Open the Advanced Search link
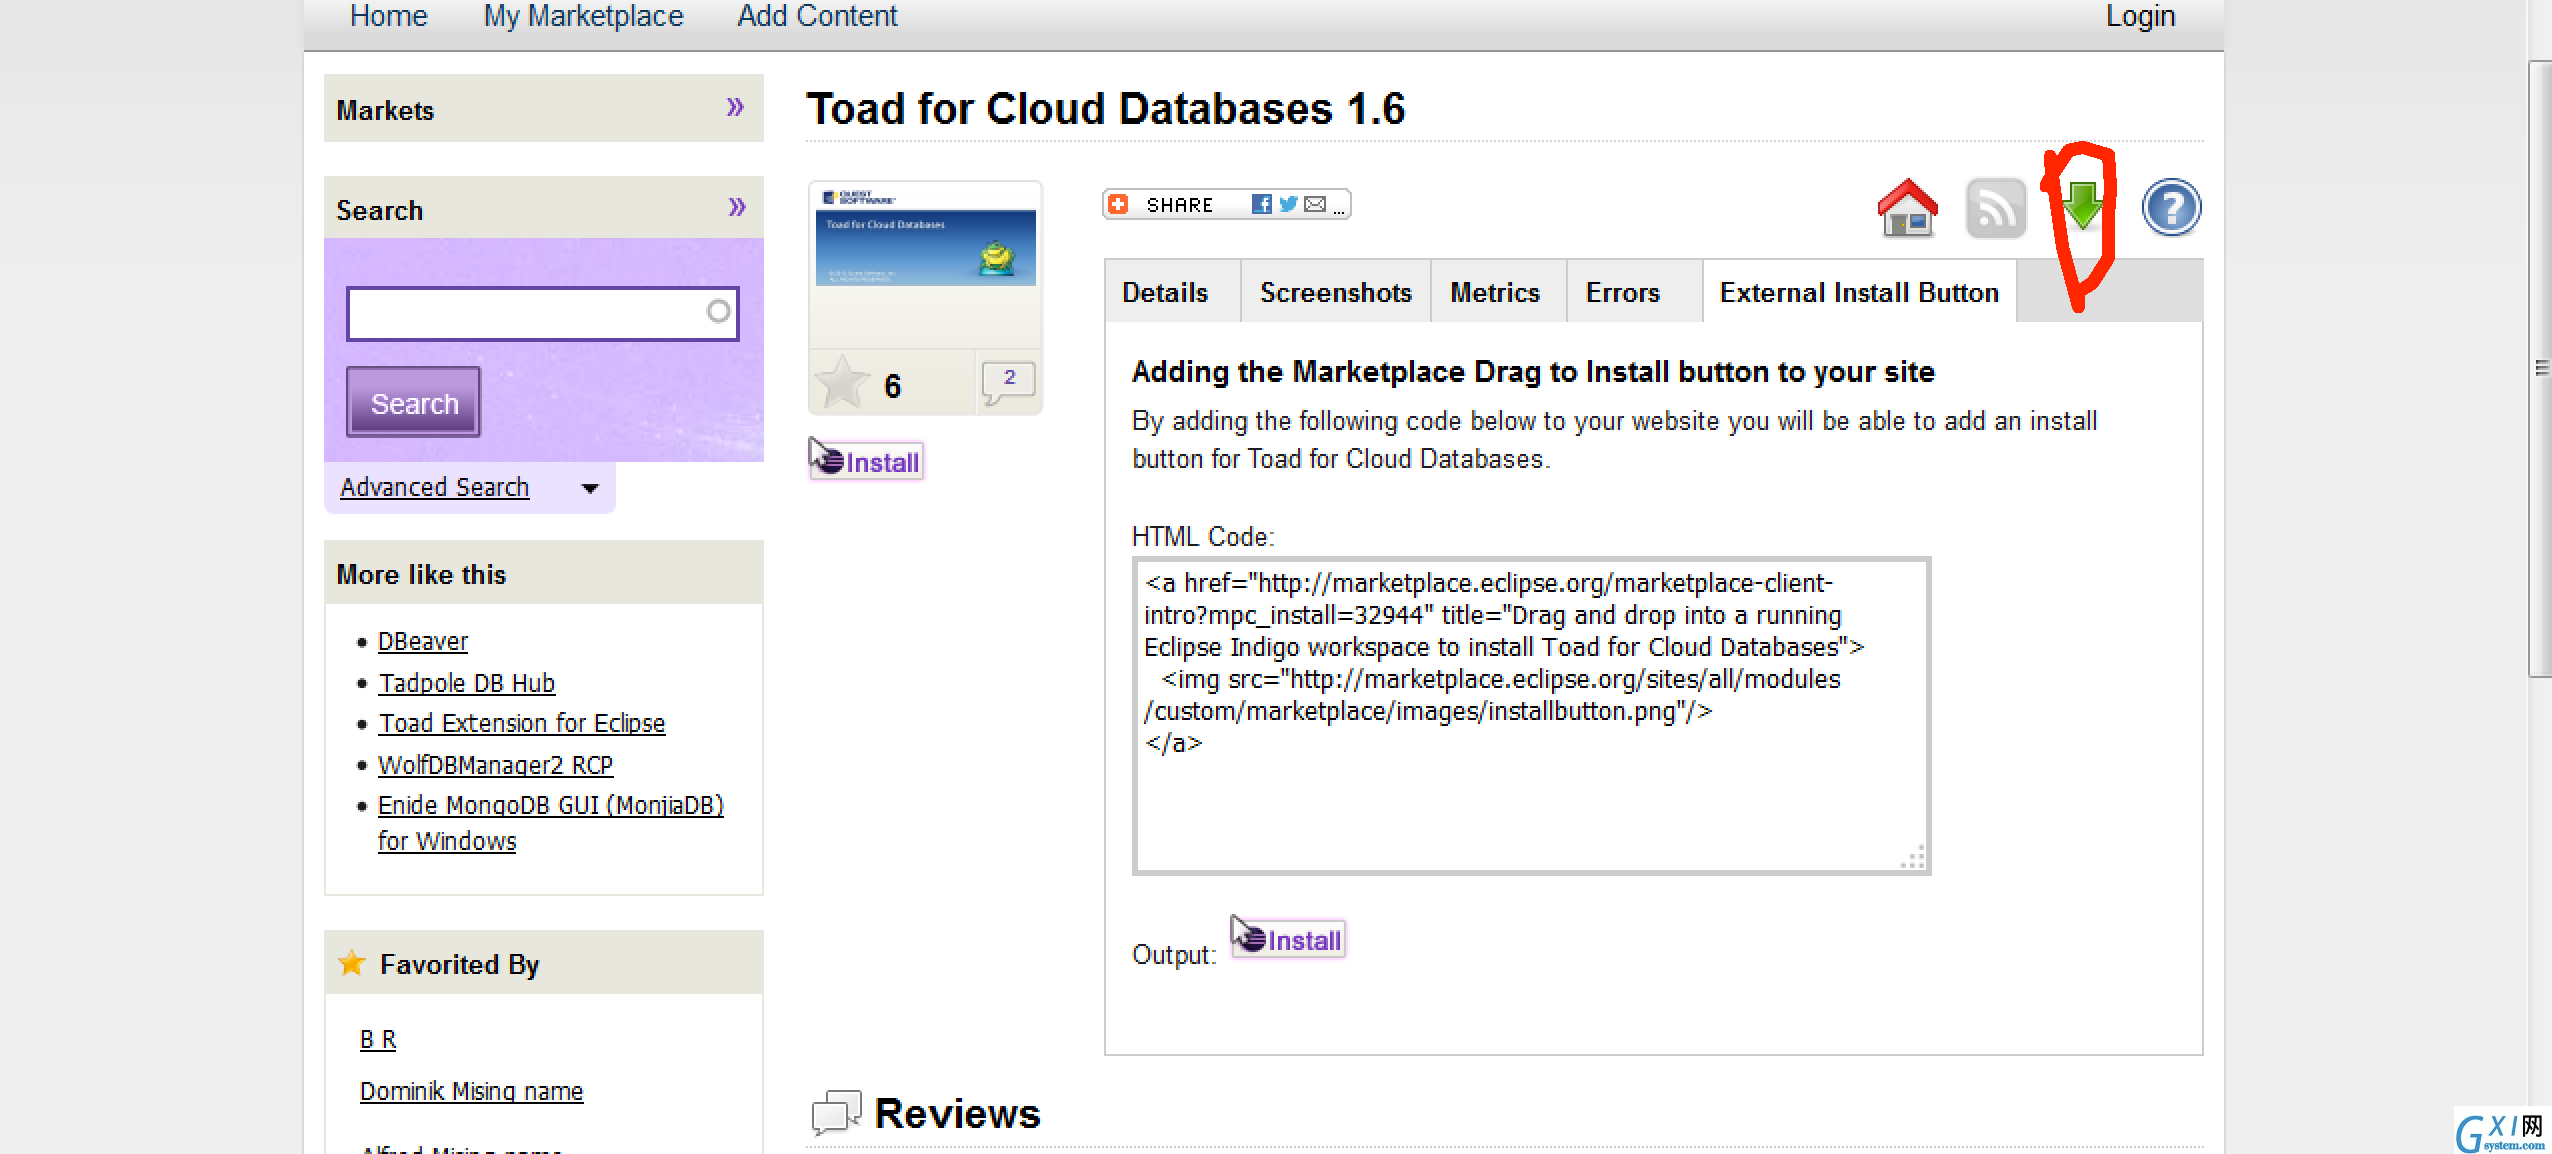The width and height of the screenshot is (2552, 1154). (434, 487)
